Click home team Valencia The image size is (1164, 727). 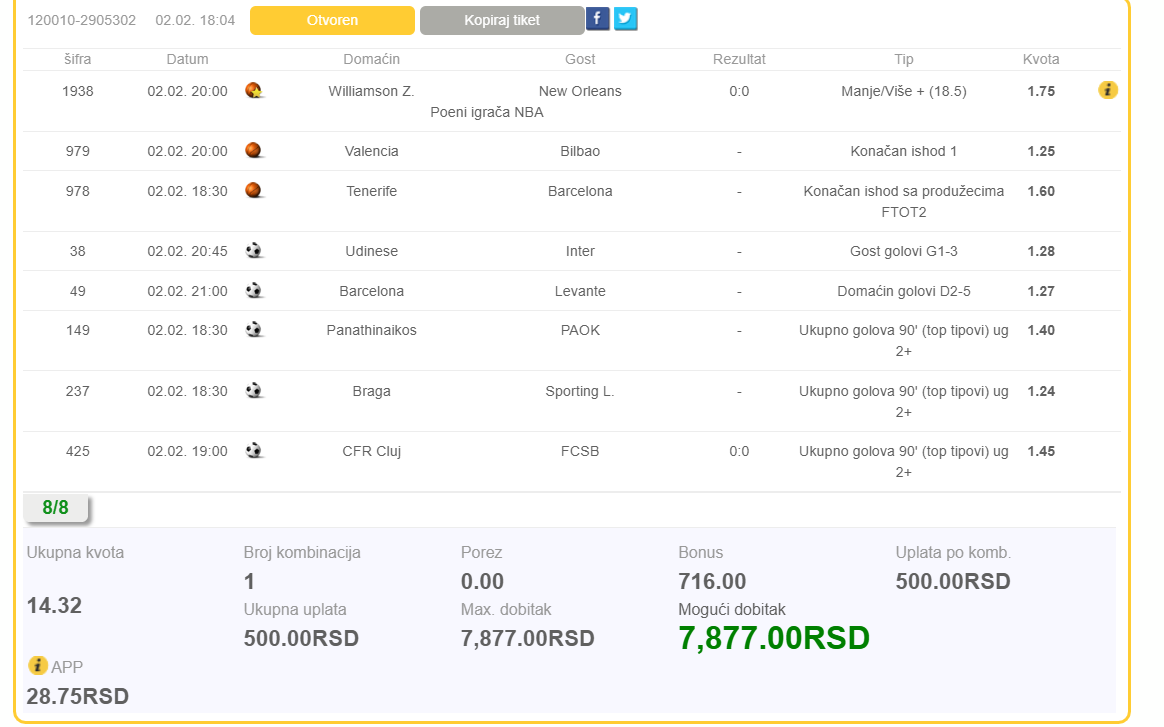(371, 151)
